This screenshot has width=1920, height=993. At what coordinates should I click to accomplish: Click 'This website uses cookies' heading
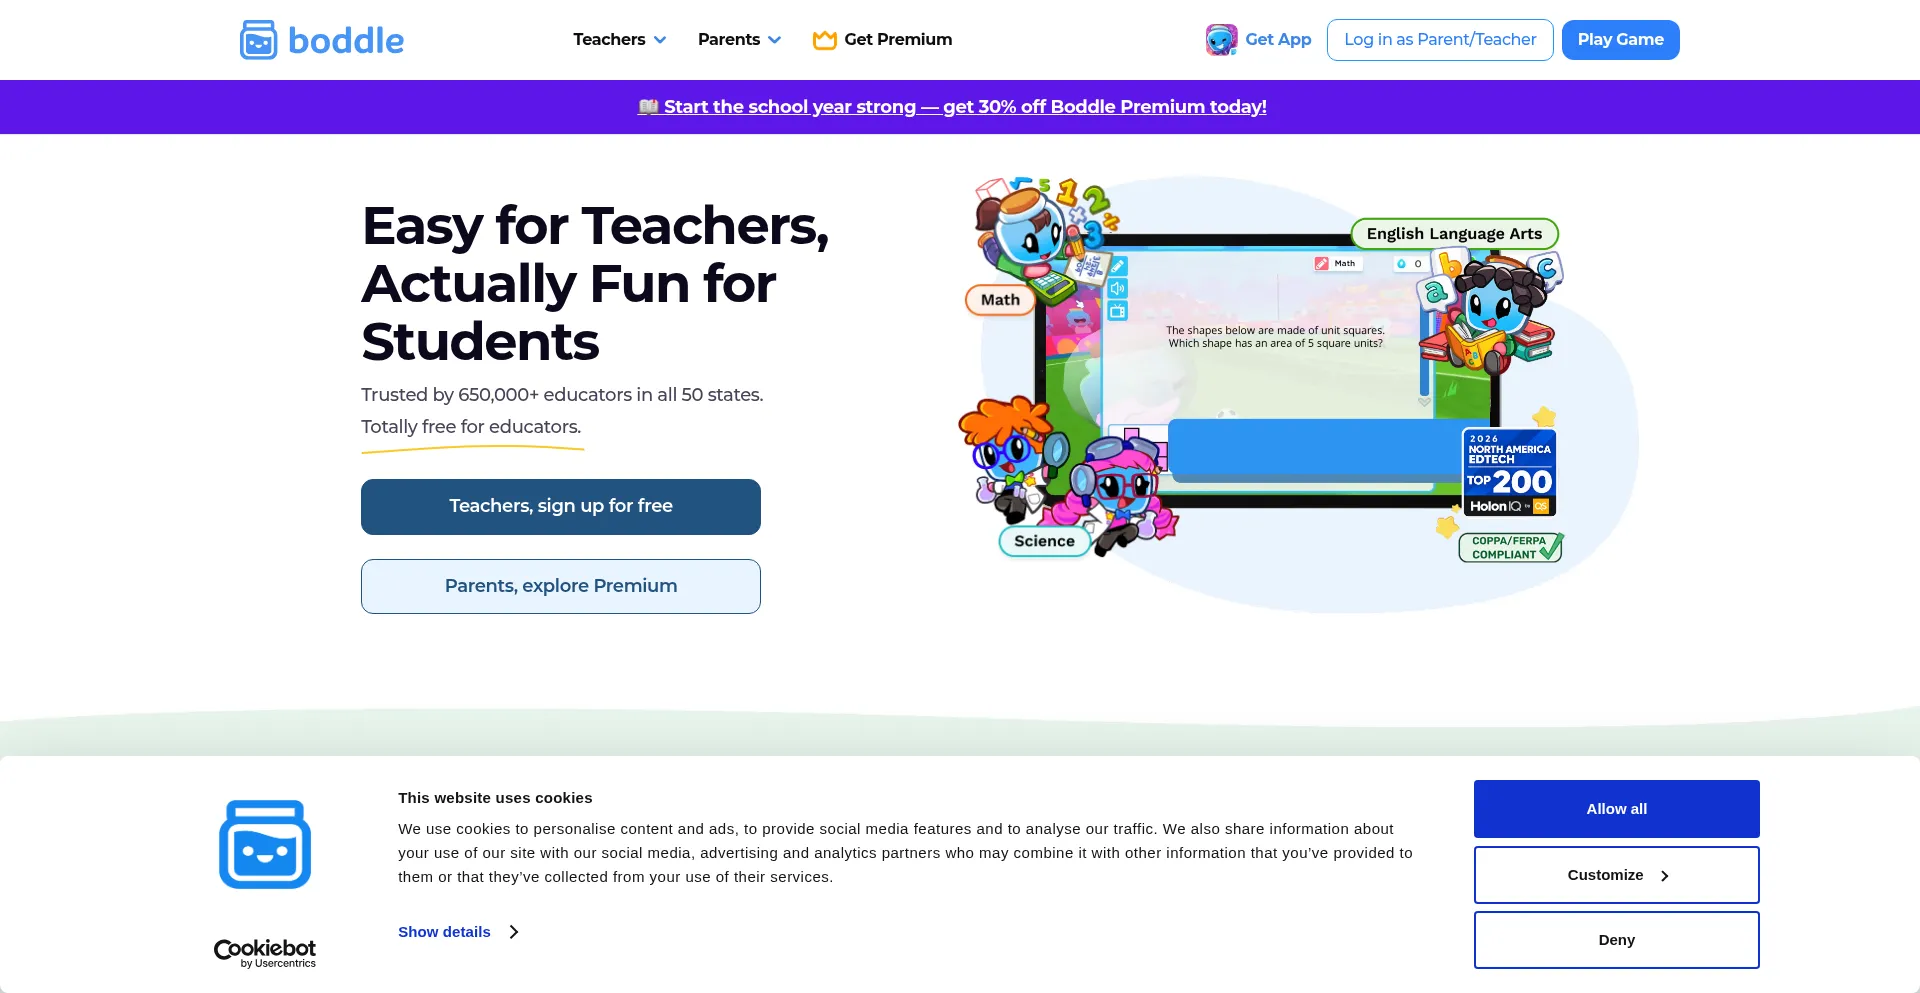click(x=495, y=798)
